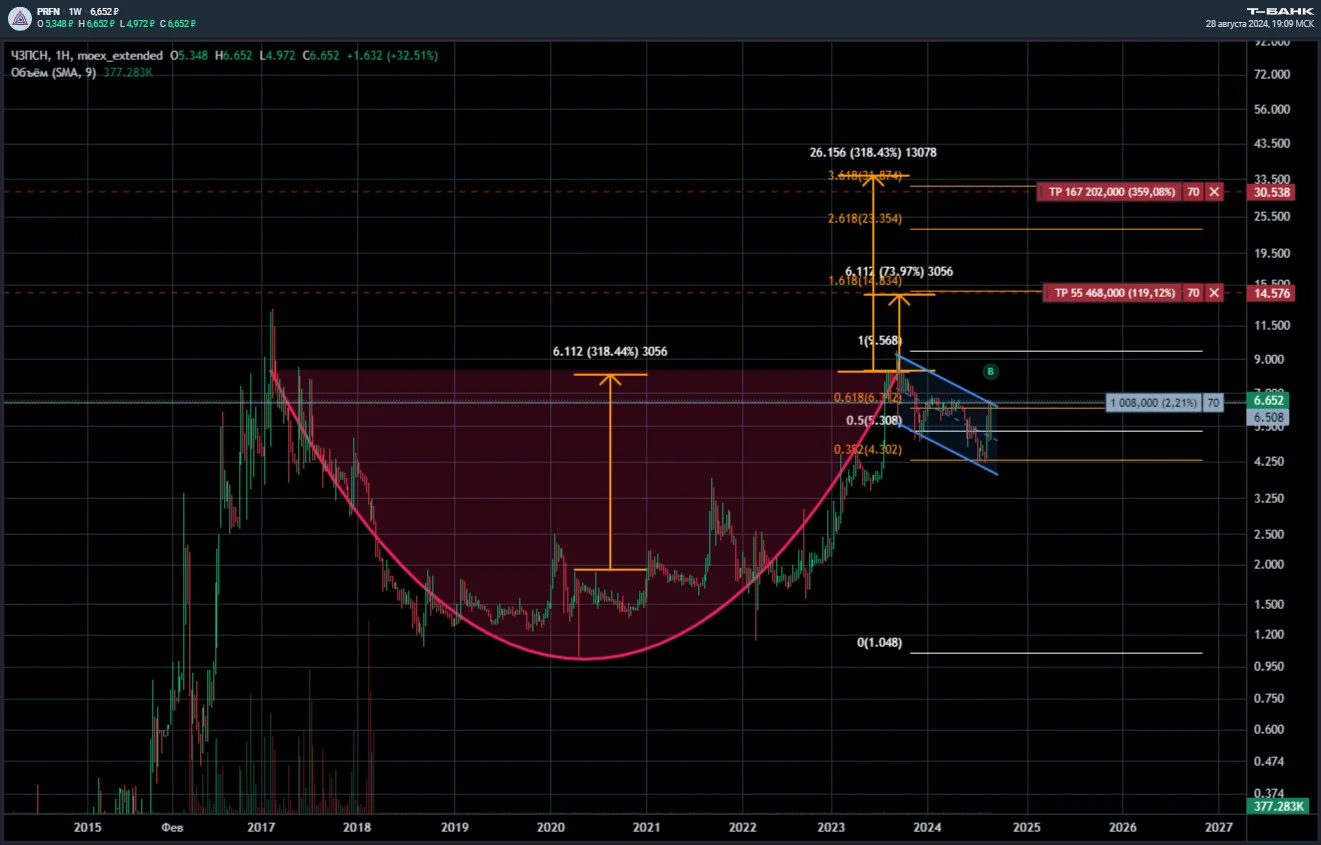This screenshot has height=845, width=1321.
Task: Click quantity 70 on TP 167 order
Action: (1193, 191)
